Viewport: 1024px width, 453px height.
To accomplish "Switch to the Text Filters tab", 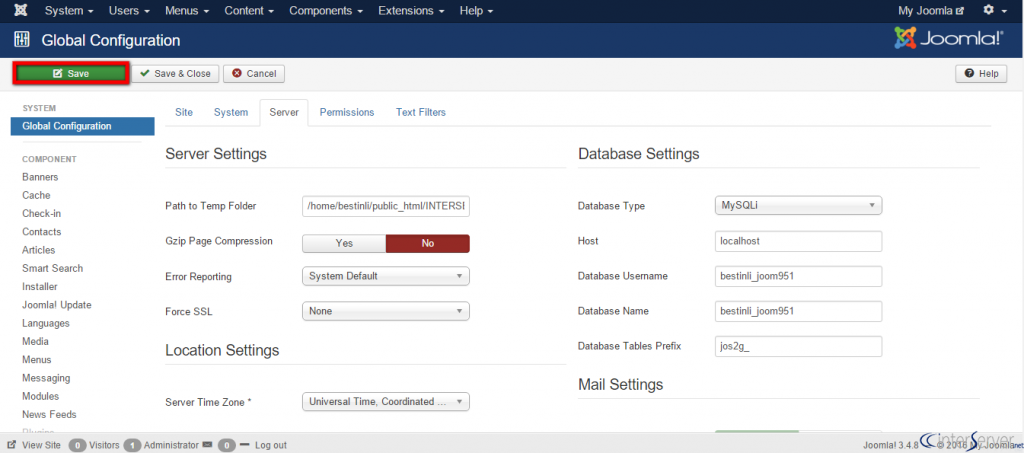I will pyautogui.click(x=421, y=112).
